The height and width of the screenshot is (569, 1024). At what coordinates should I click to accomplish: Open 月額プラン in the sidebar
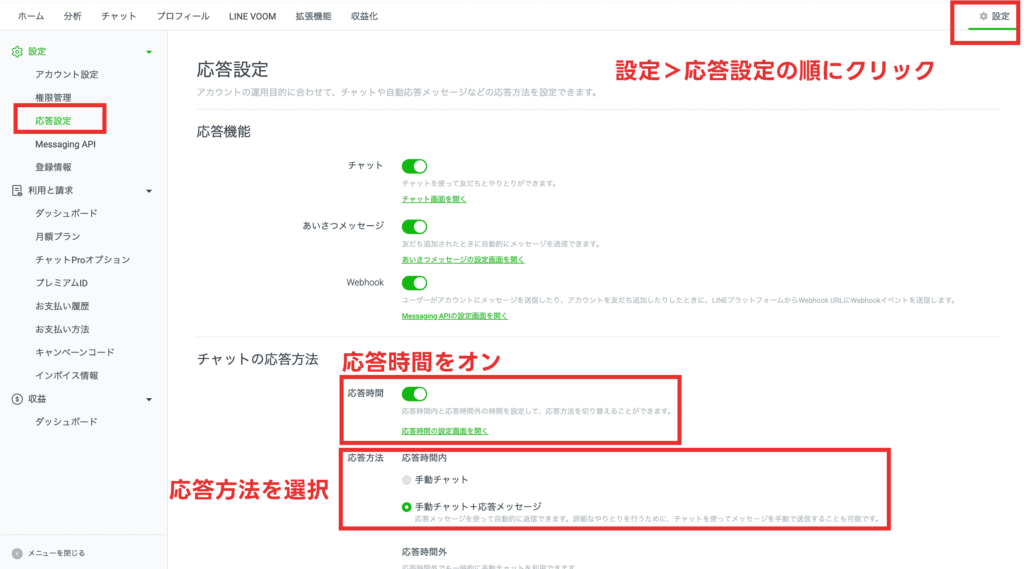point(58,237)
